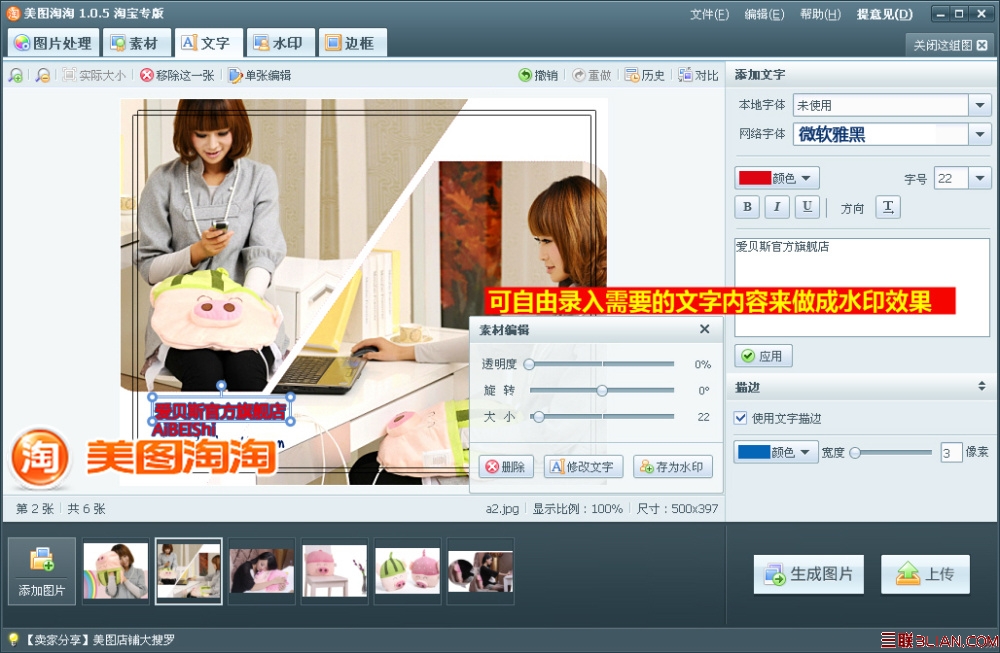Viewport: 1000px width, 653px height.
Task: Click the 爱贝斯官方旗舰店 text overlay on canvas
Action: pos(221,411)
